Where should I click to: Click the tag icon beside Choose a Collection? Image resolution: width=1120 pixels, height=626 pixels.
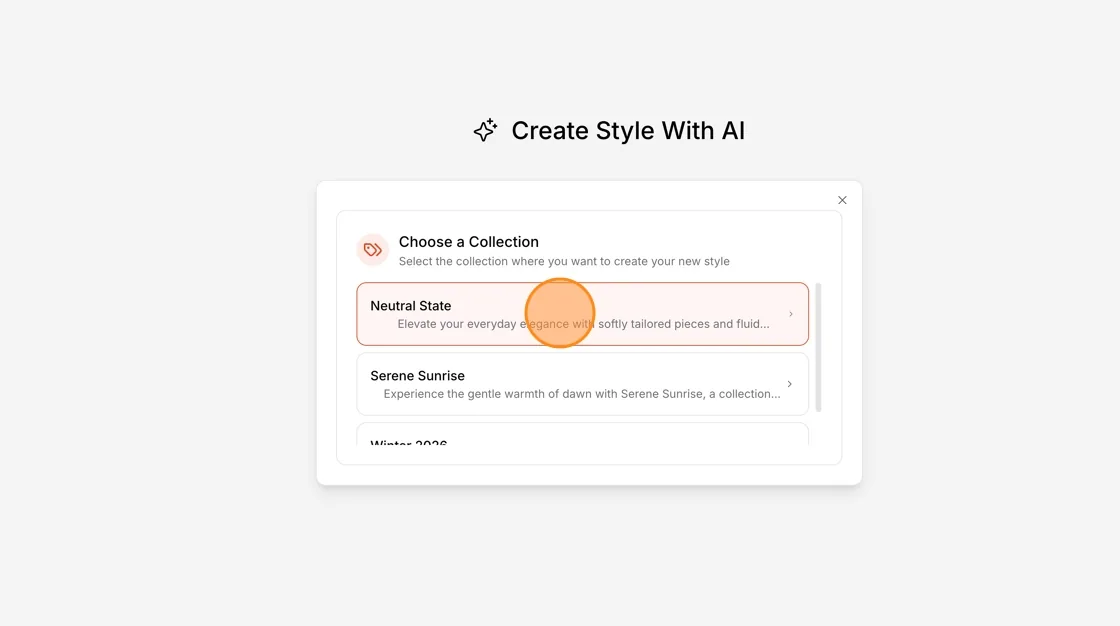pos(372,249)
